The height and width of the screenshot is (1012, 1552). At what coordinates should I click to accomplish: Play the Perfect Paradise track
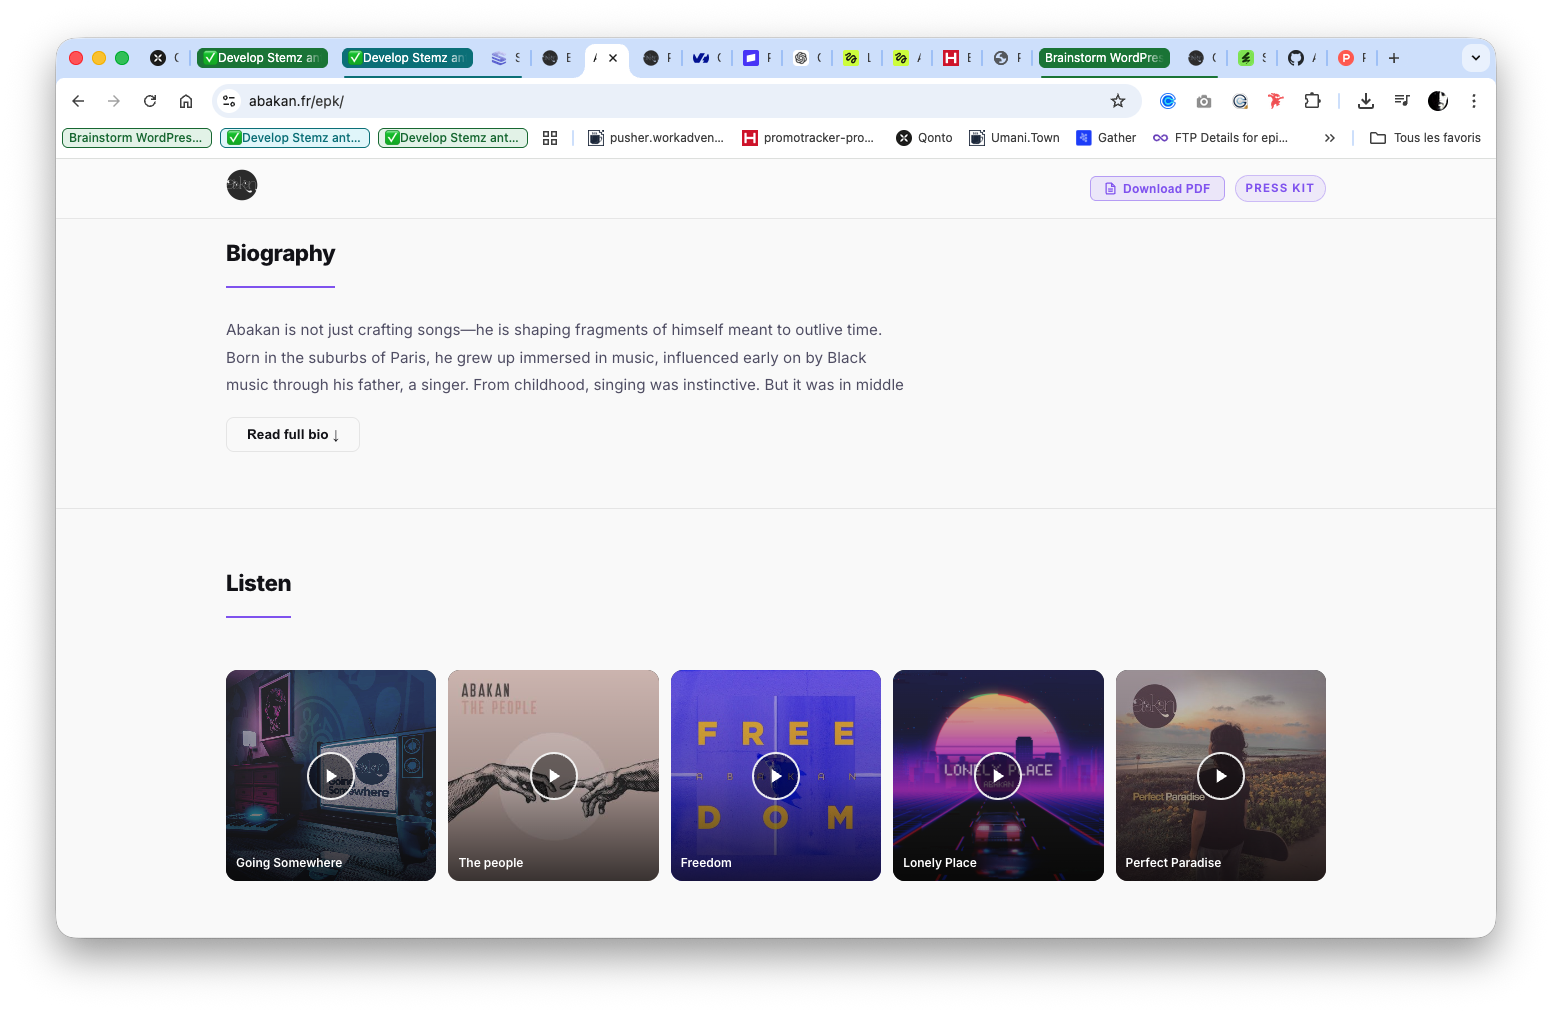pyautogui.click(x=1221, y=776)
